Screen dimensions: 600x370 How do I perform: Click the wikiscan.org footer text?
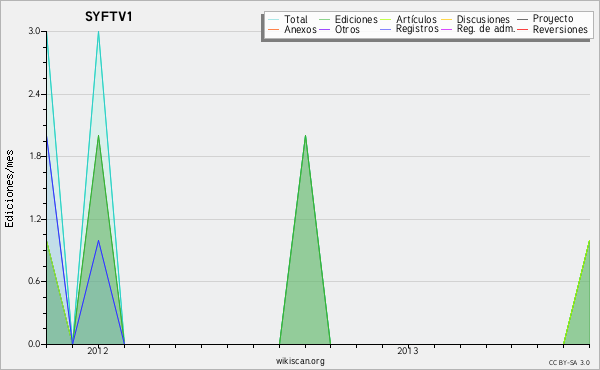click(x=300, y=361)
